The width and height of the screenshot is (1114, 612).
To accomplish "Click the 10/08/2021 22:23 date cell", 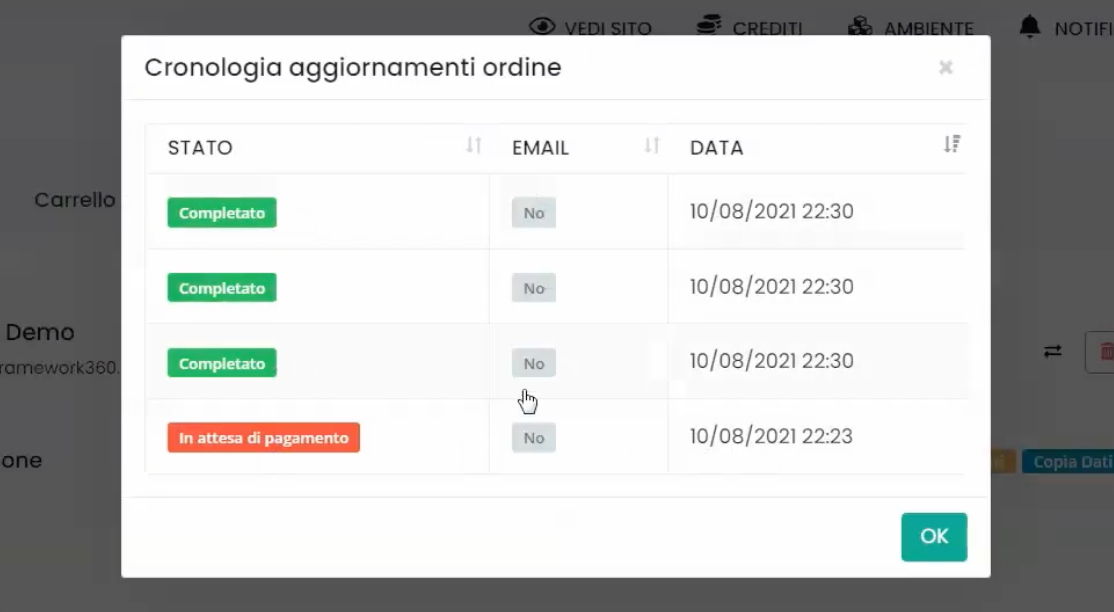I will click(771, 436).
